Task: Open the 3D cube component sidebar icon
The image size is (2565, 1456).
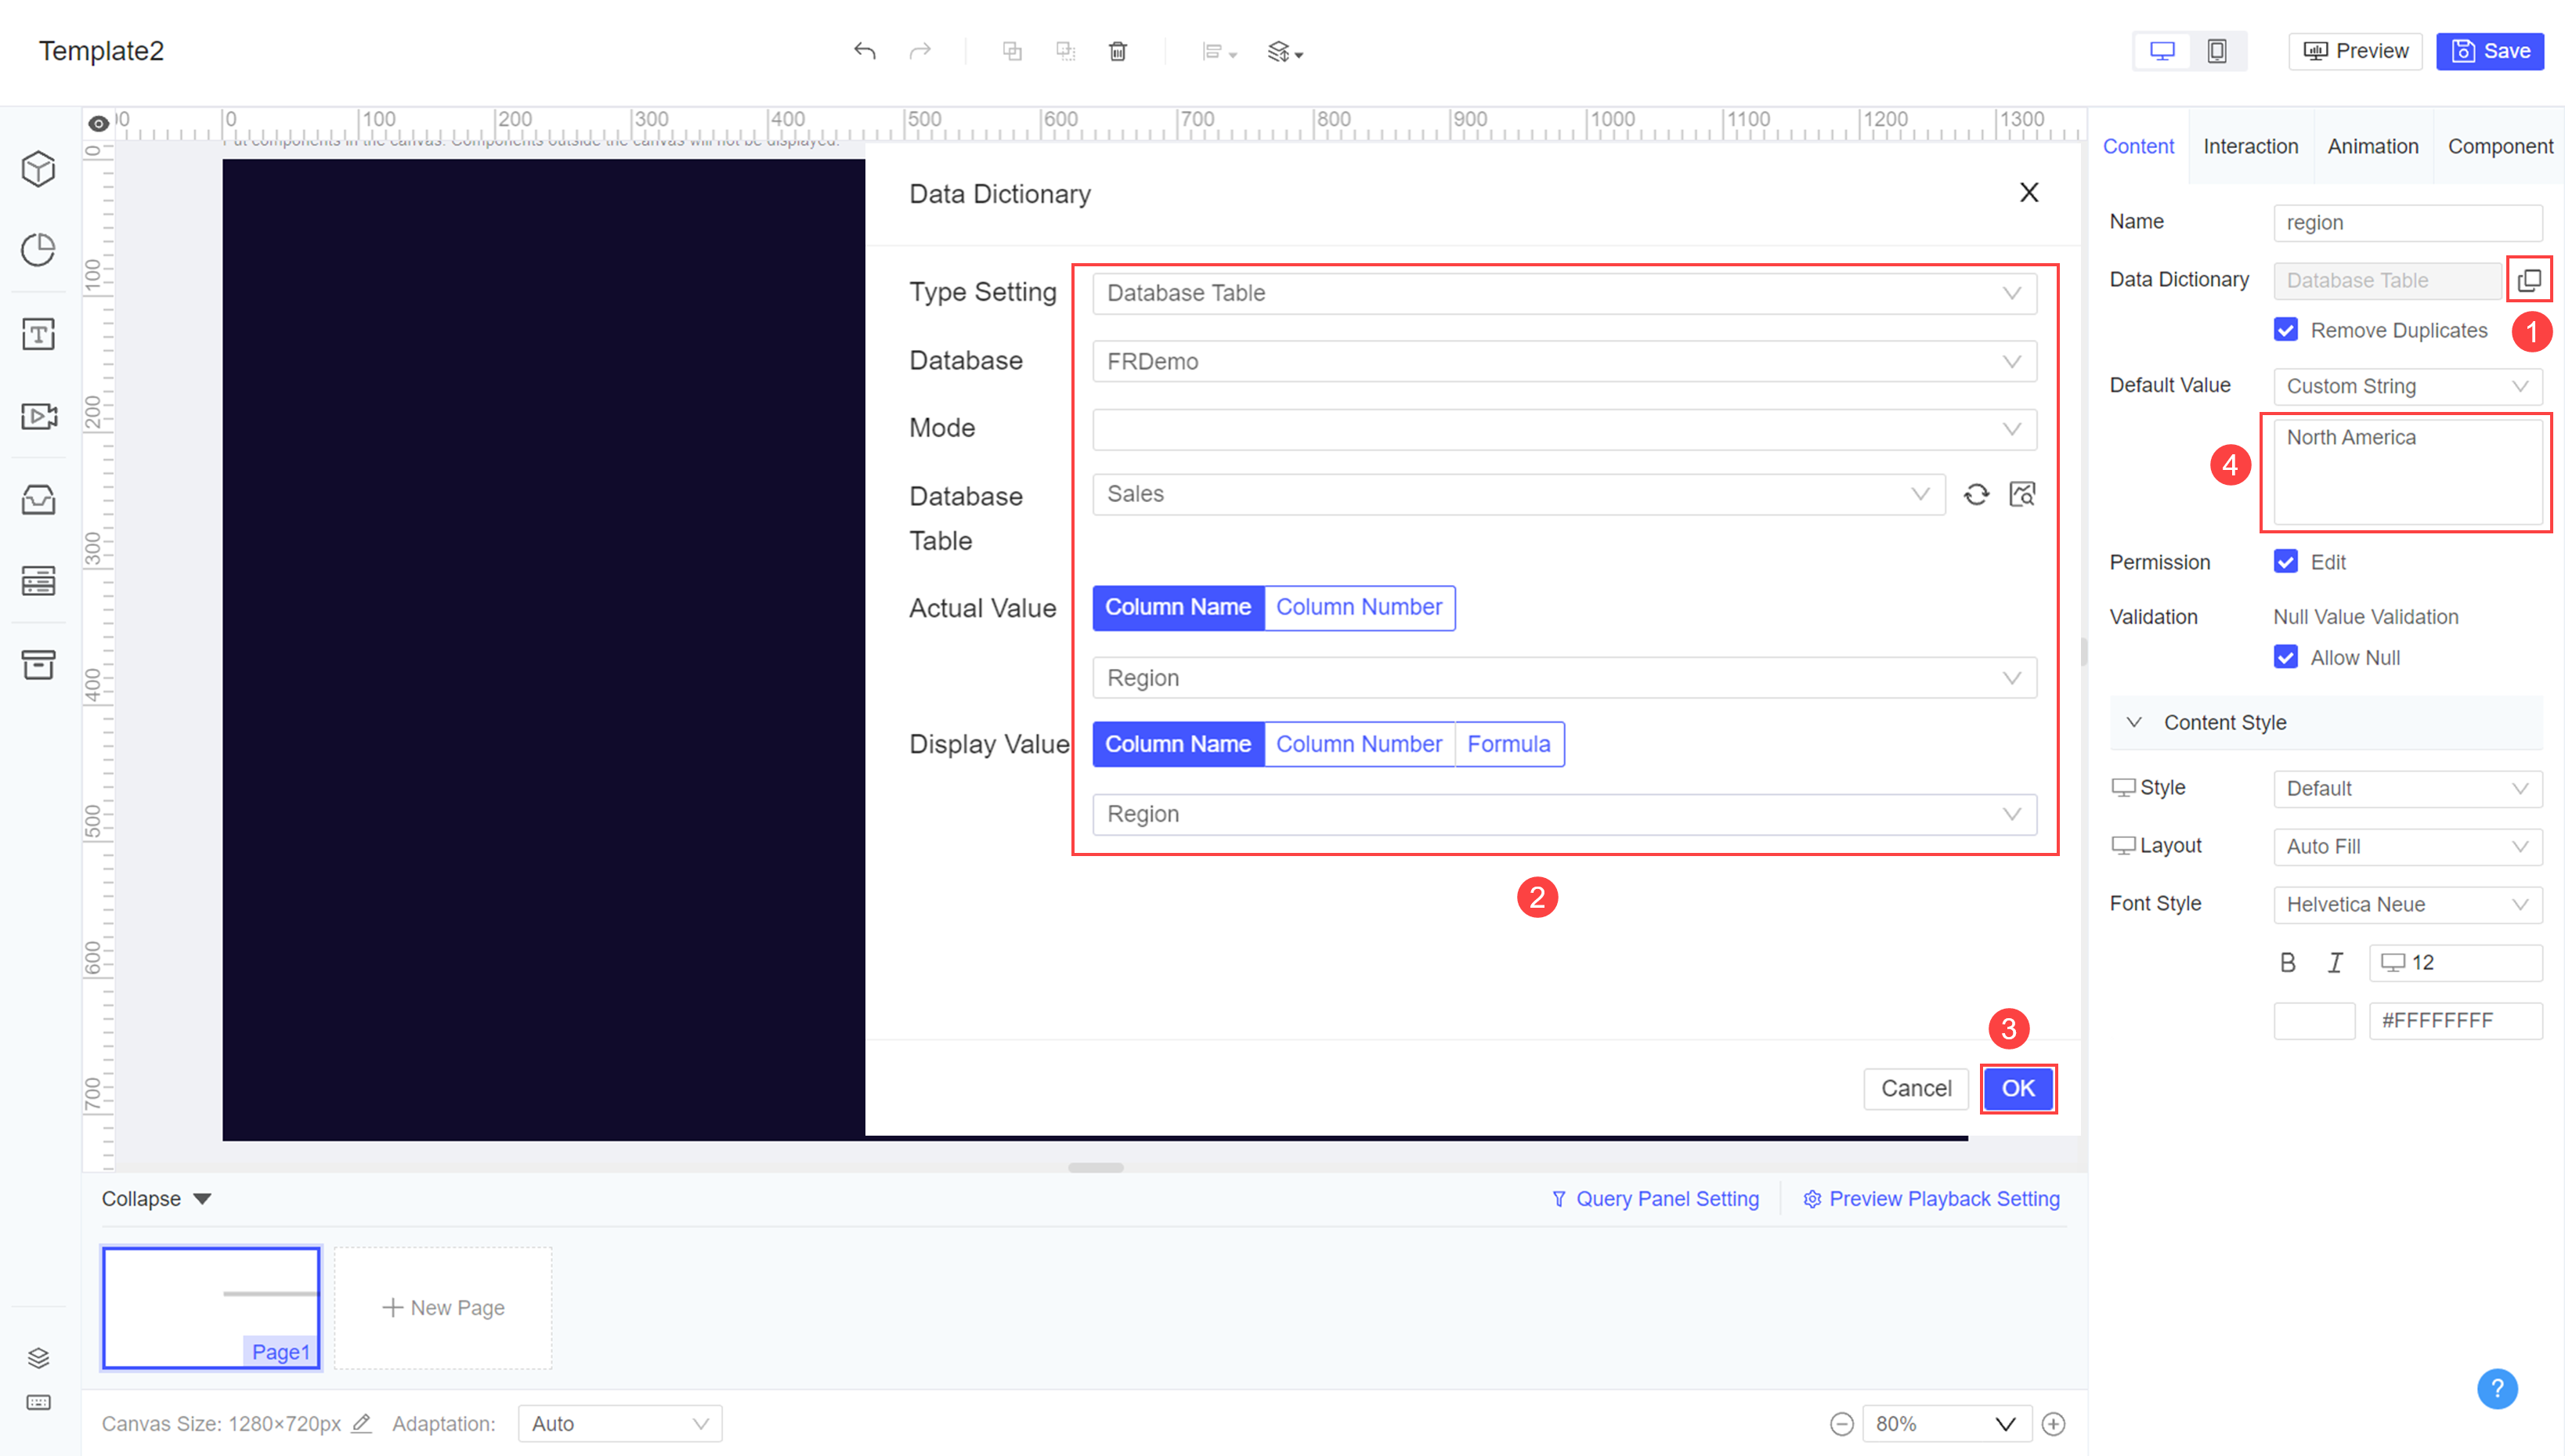Action: 38,168
